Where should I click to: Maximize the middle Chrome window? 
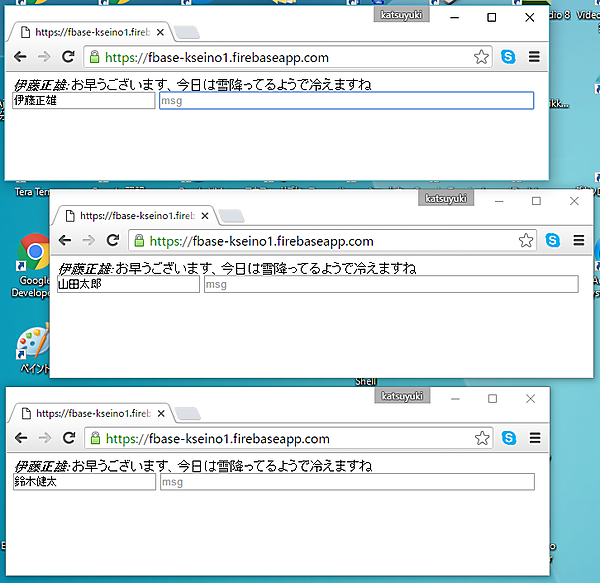(x=536, y=201)
